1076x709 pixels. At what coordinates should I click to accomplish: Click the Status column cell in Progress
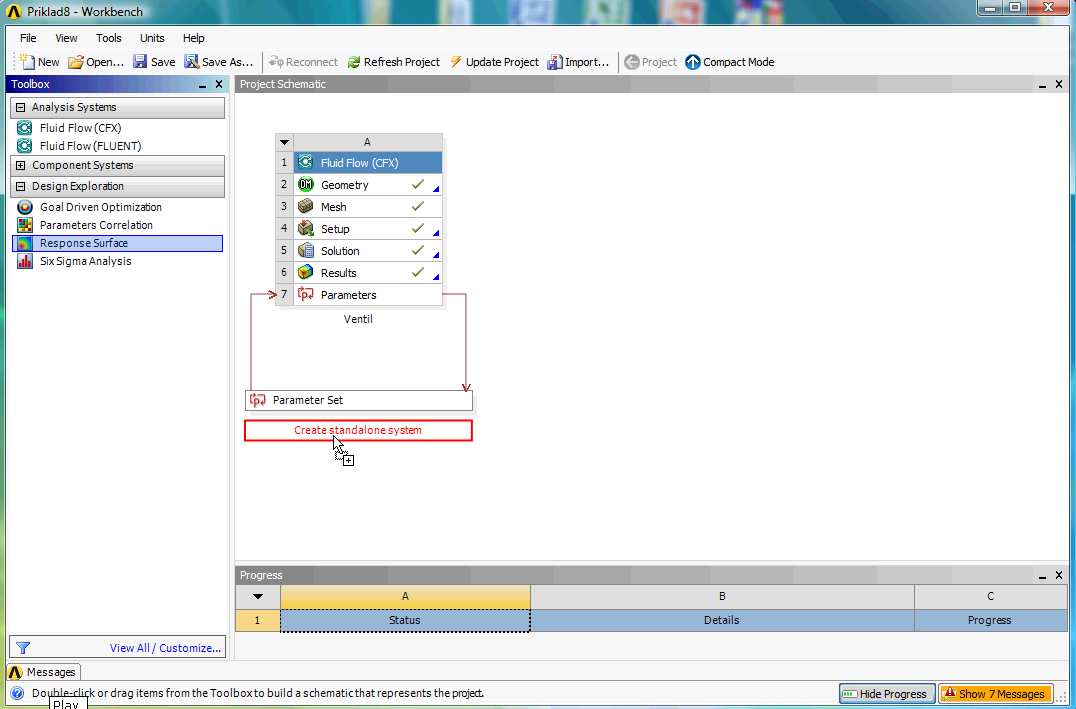tap(405, 620)
